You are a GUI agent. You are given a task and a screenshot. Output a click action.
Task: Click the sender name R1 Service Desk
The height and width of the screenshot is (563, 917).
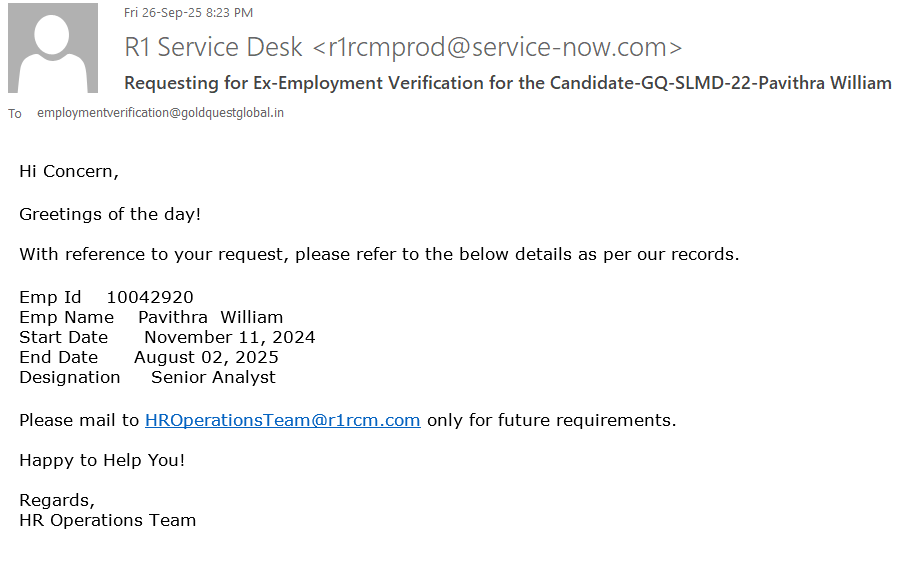(213, 47)
